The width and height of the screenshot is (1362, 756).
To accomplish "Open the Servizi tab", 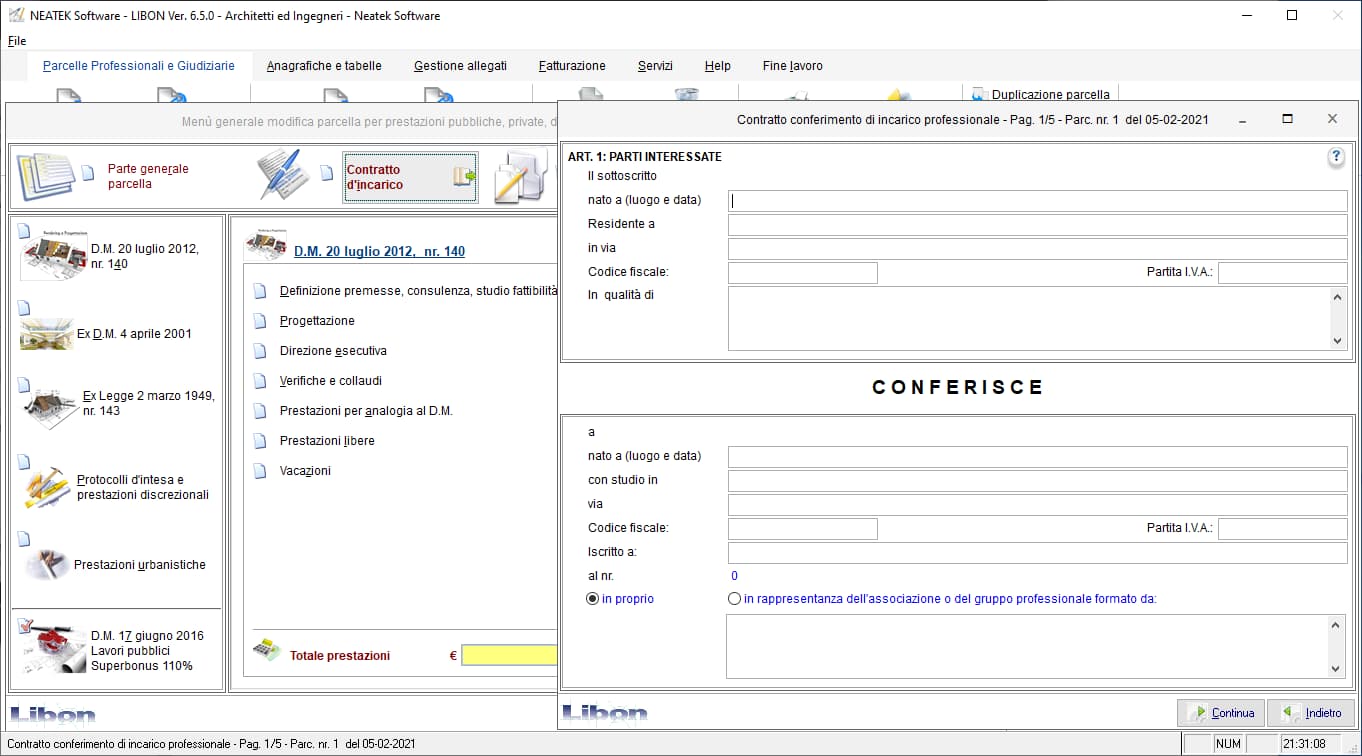I will [655, 66].
